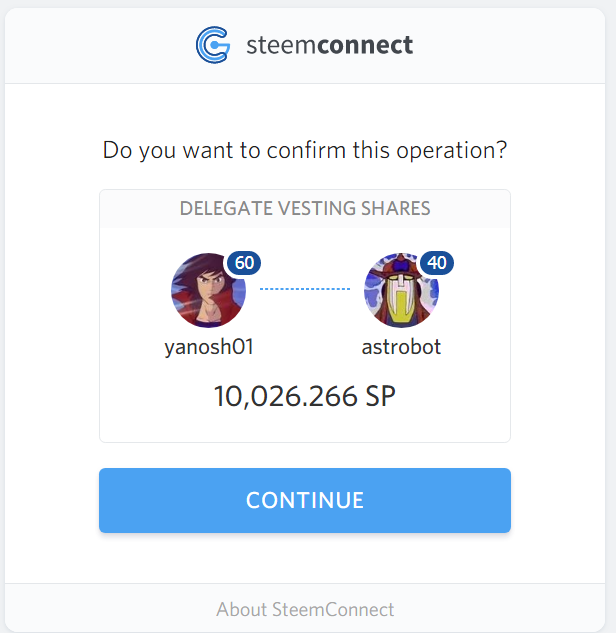616x633 pixels.
Task: Click the reputation badge showing 40
Action: pos(437,263)
